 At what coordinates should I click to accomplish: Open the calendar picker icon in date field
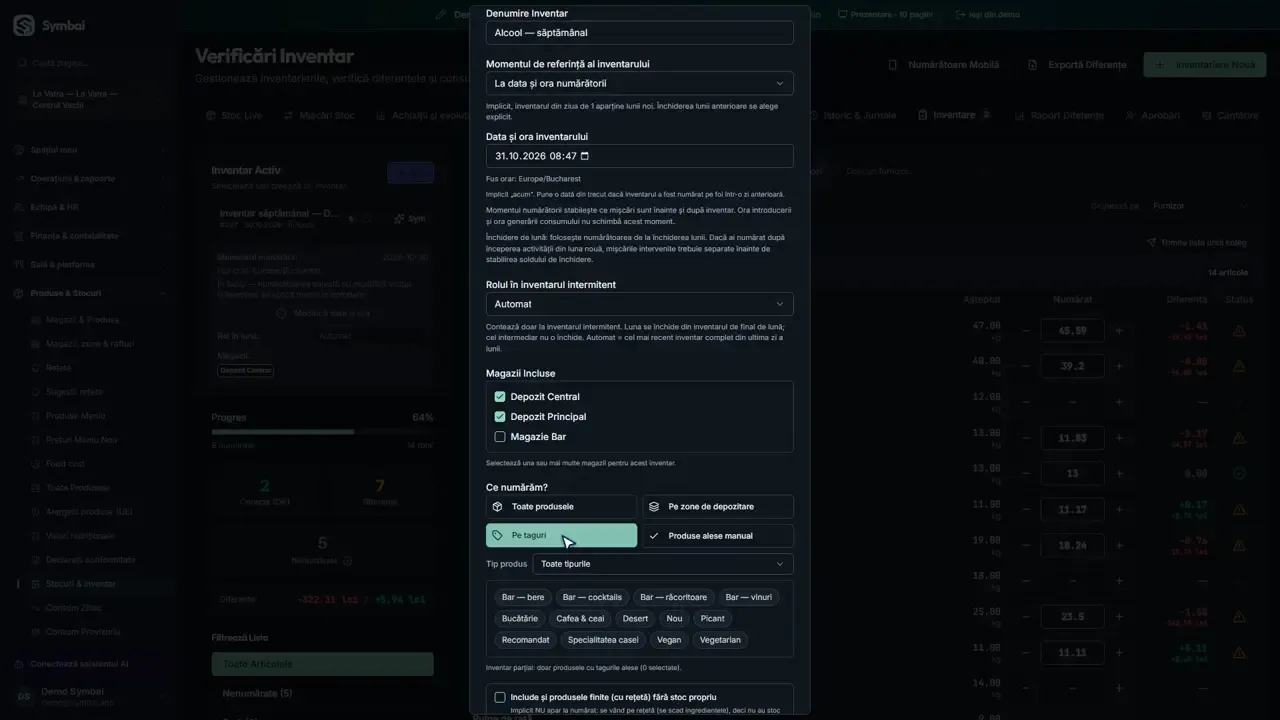point(585,156)
